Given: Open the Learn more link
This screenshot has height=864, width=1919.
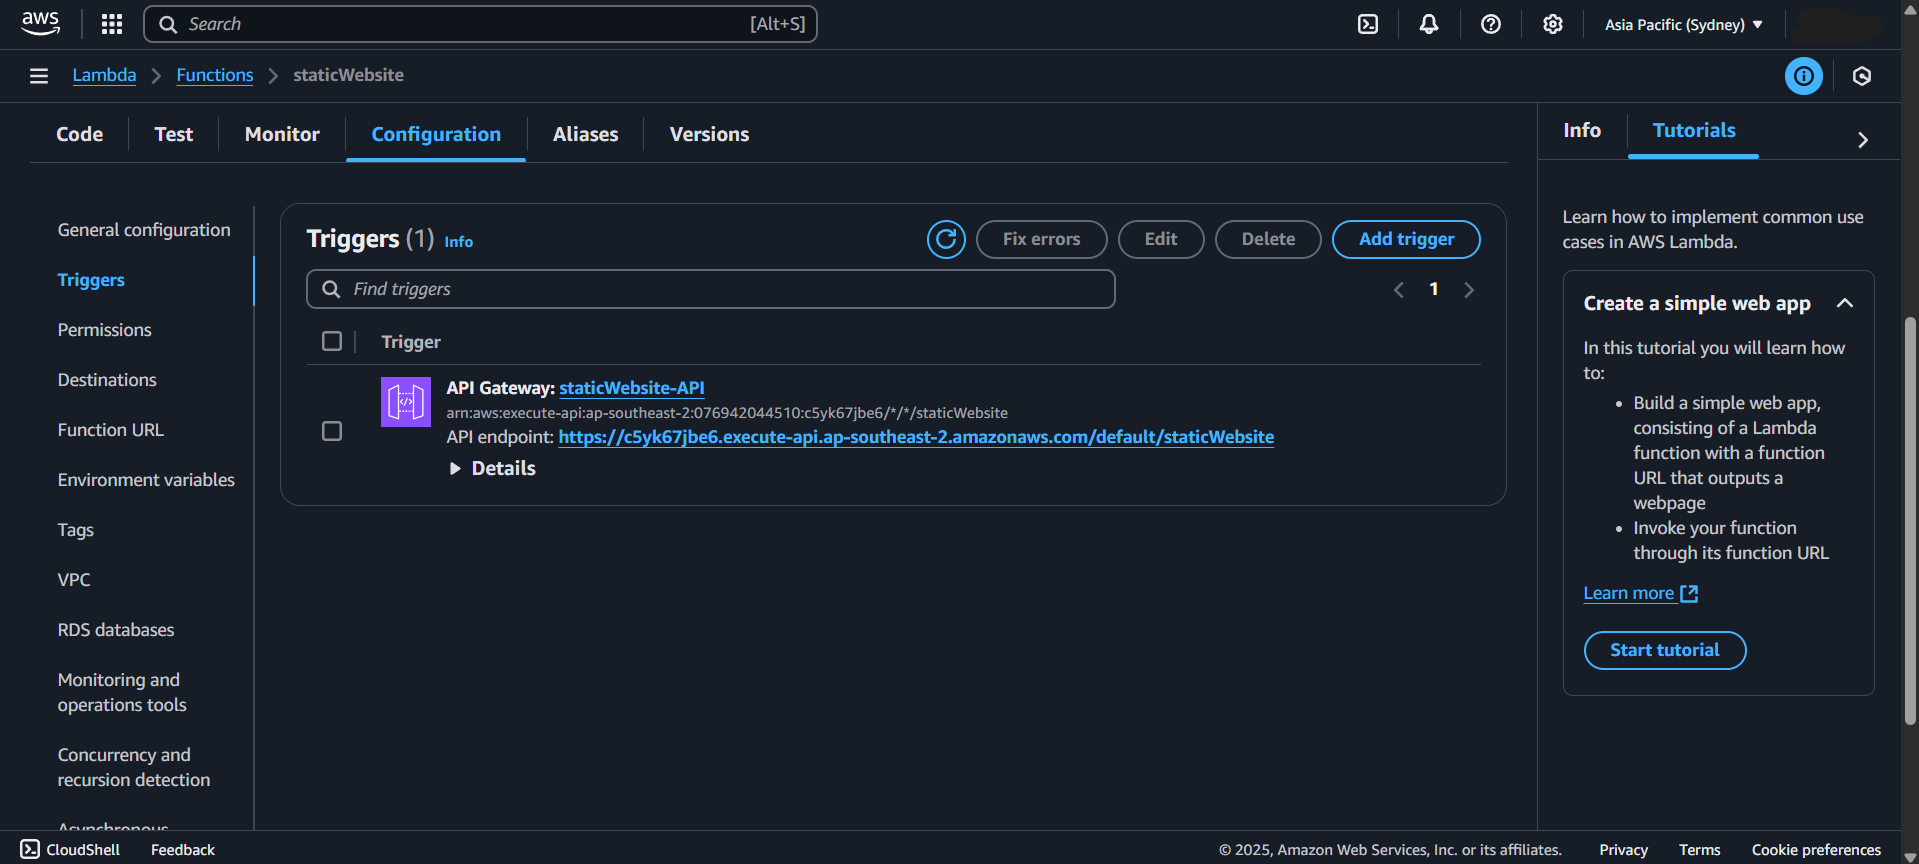Looking at the screenshot, I should pyautogui.click(x=1629, y=593).
